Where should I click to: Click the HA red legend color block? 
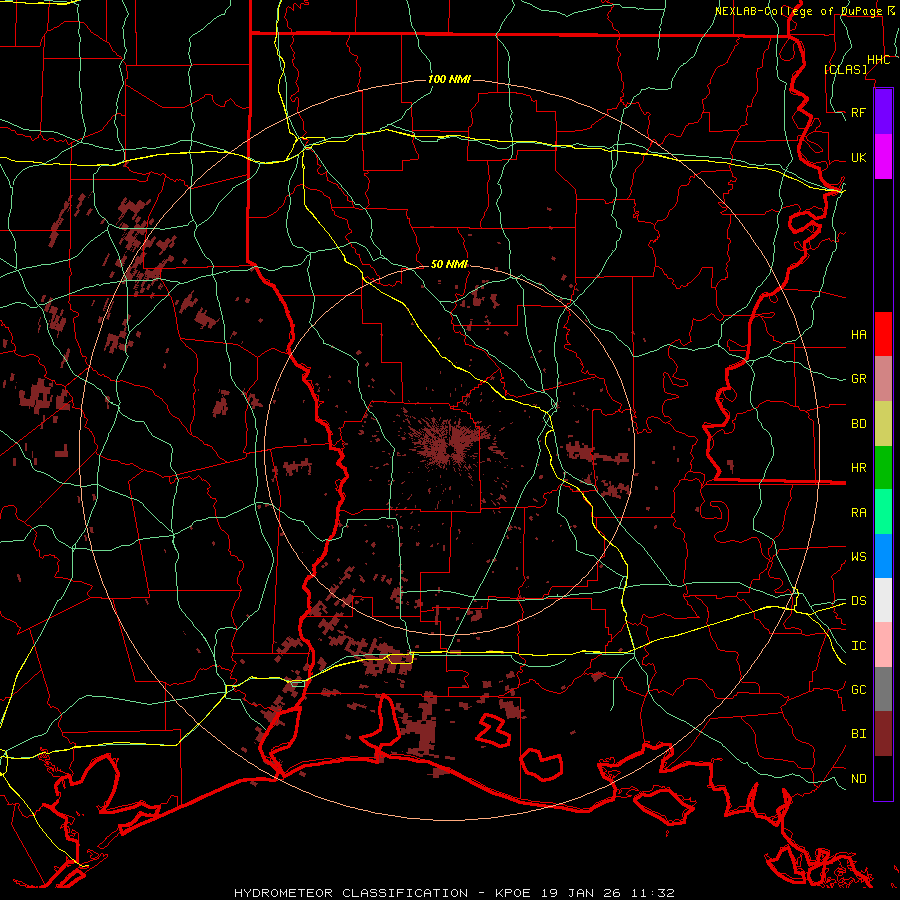tap(883, 334)
